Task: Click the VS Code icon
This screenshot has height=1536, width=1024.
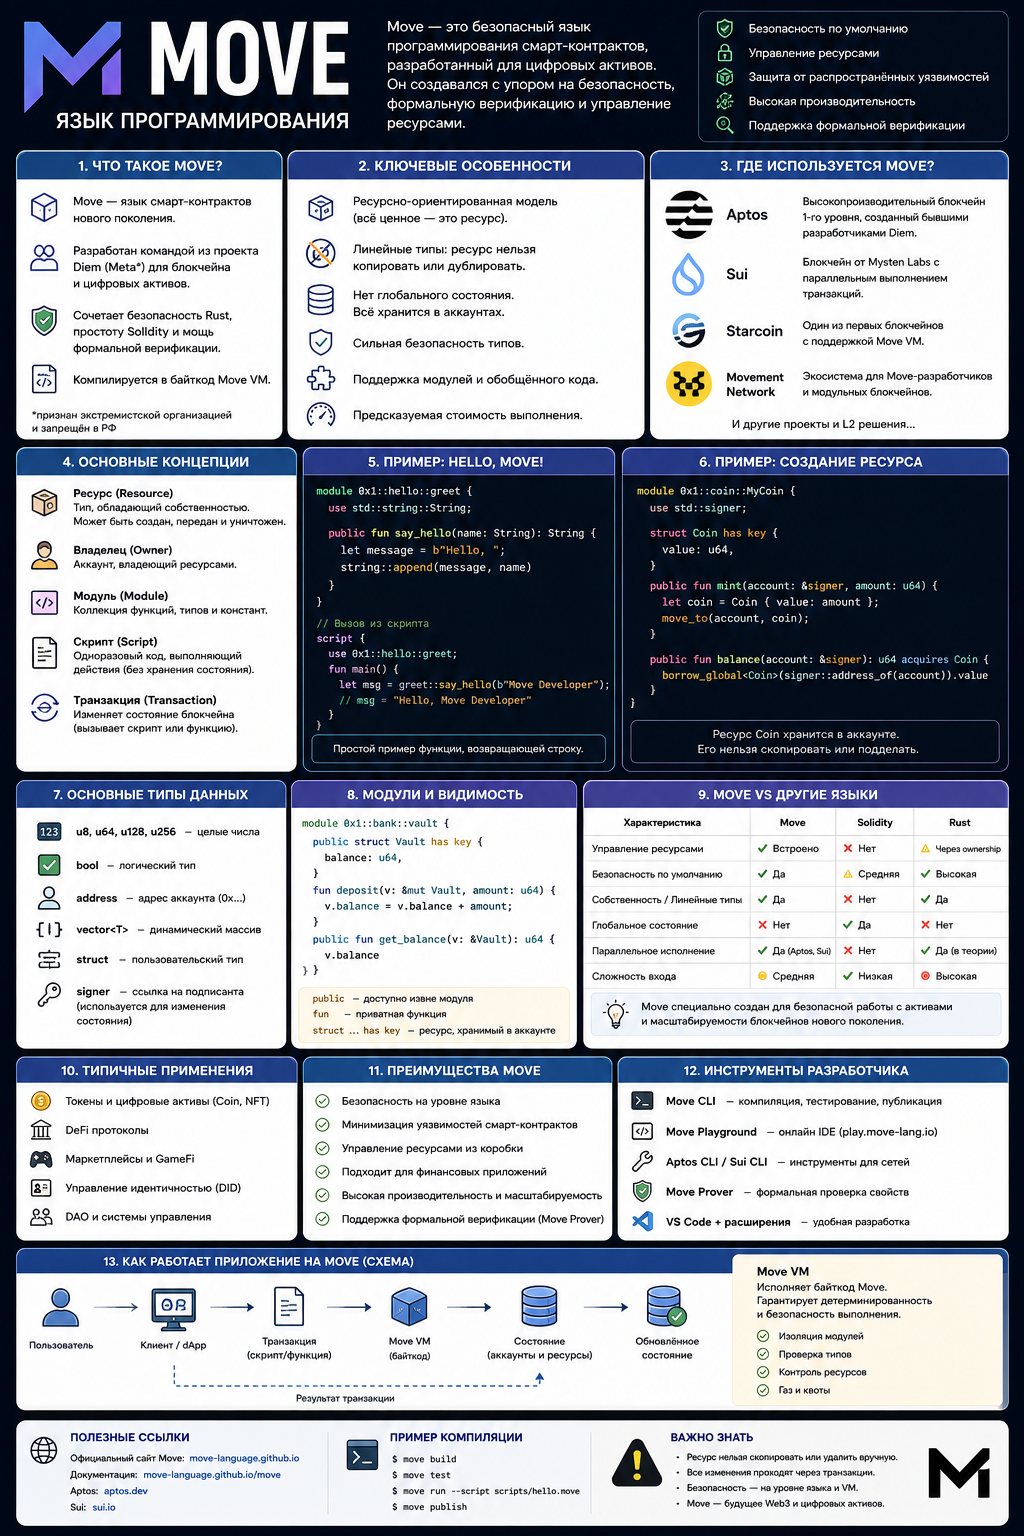Action: tap(643, 1221)
